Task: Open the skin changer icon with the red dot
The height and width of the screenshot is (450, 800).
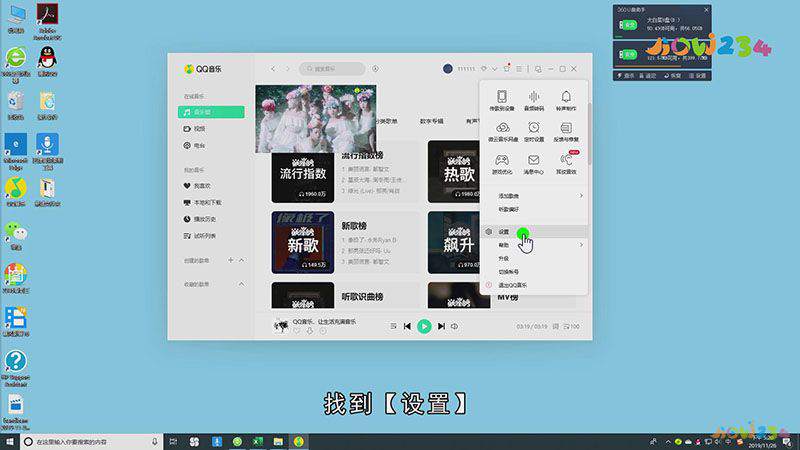Action: (x=507, y=68)
